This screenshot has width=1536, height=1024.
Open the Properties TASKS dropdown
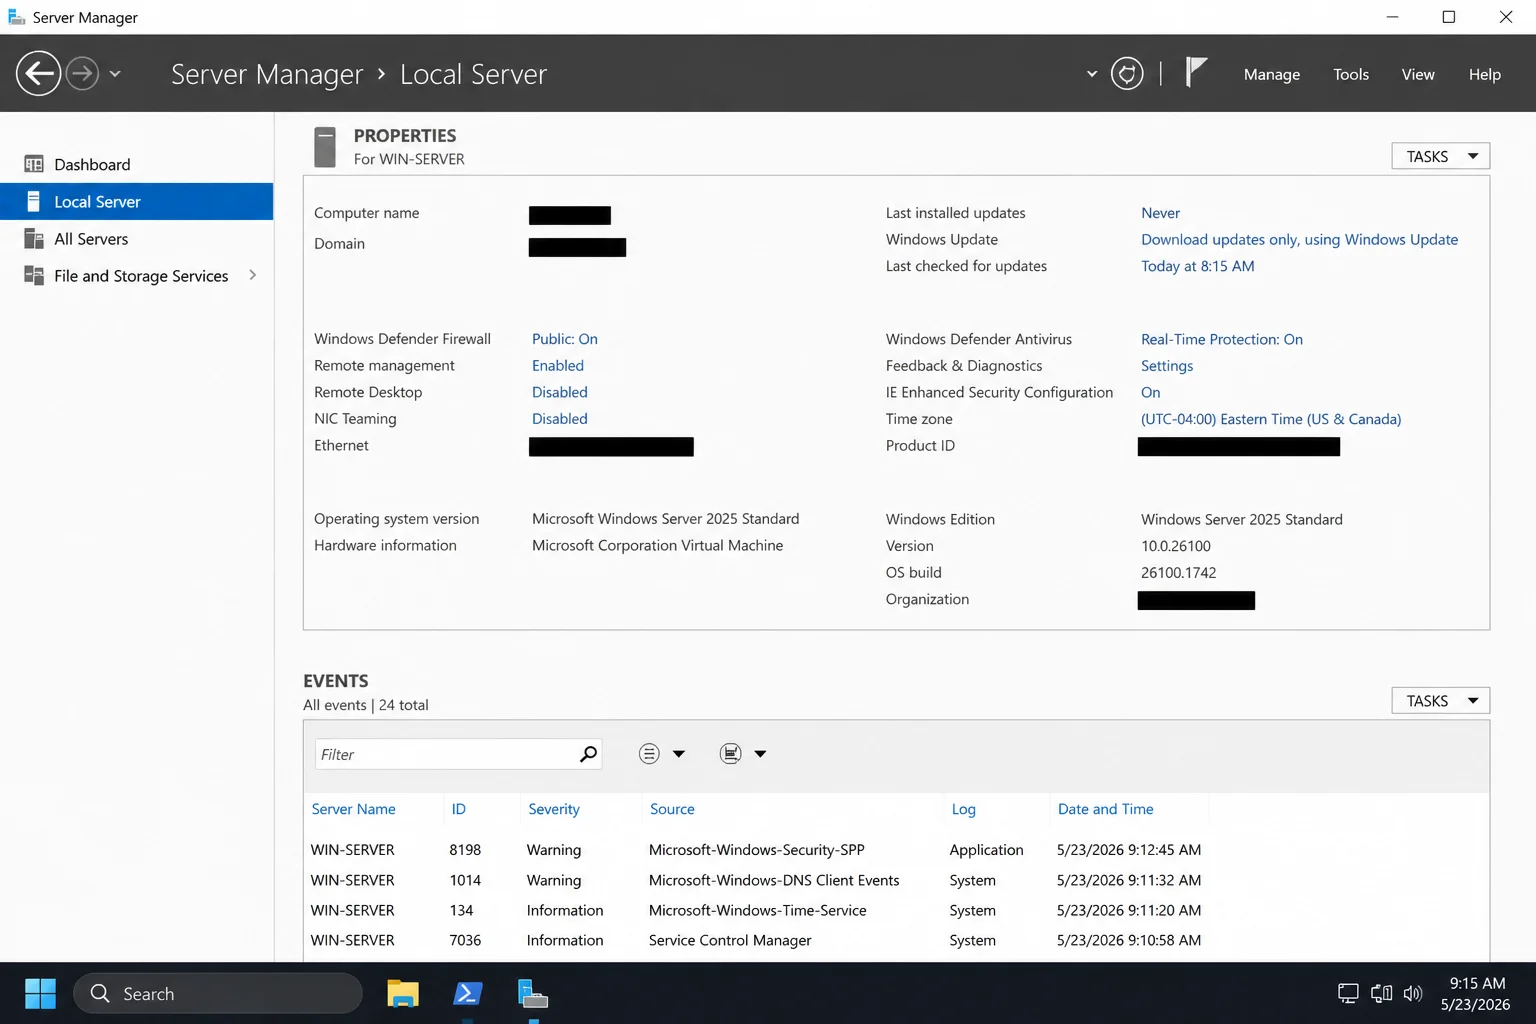coord(1440,156)
